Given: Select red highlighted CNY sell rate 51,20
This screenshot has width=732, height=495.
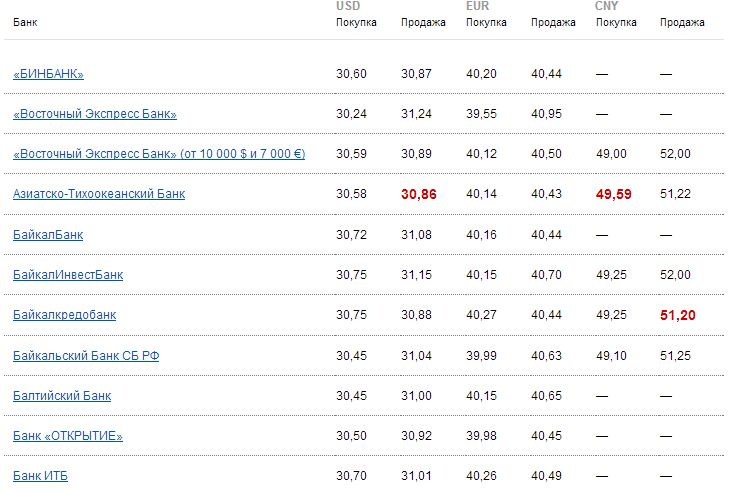Looking at the screenshot, I should pyautogui.click(x=678, y=315).
